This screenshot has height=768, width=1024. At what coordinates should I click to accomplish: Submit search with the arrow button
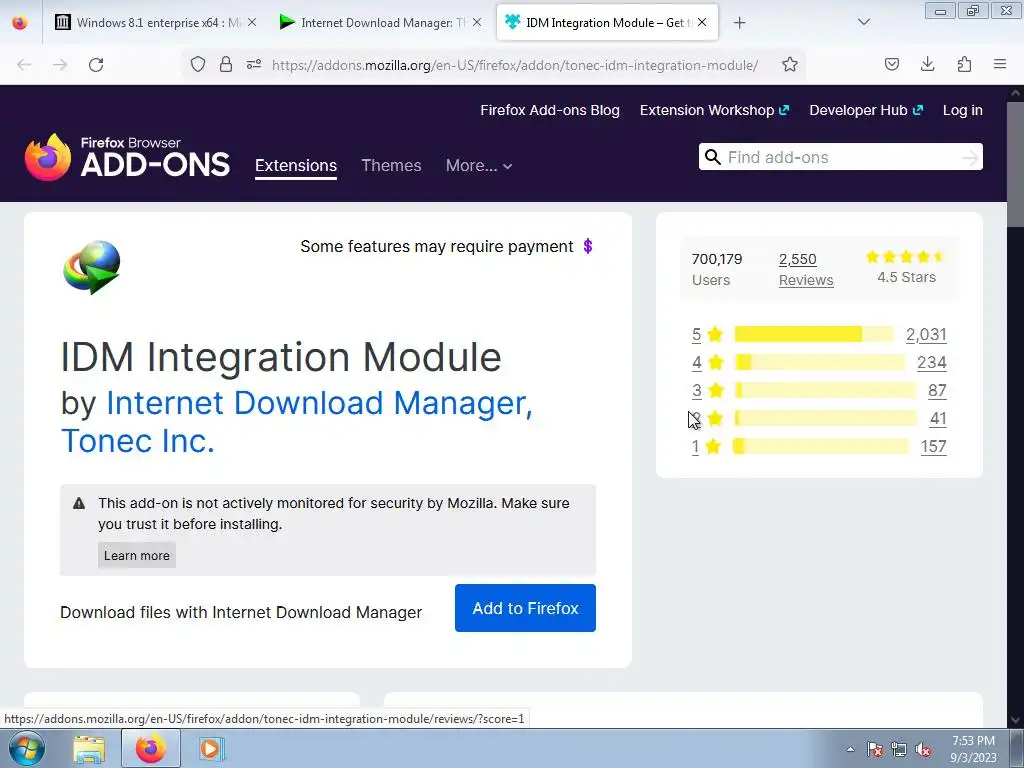coord(970,157)
